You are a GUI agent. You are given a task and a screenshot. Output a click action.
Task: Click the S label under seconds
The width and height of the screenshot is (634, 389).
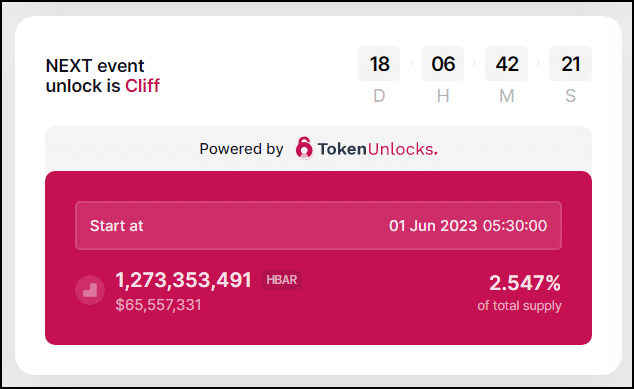click(x=570, y=96)
